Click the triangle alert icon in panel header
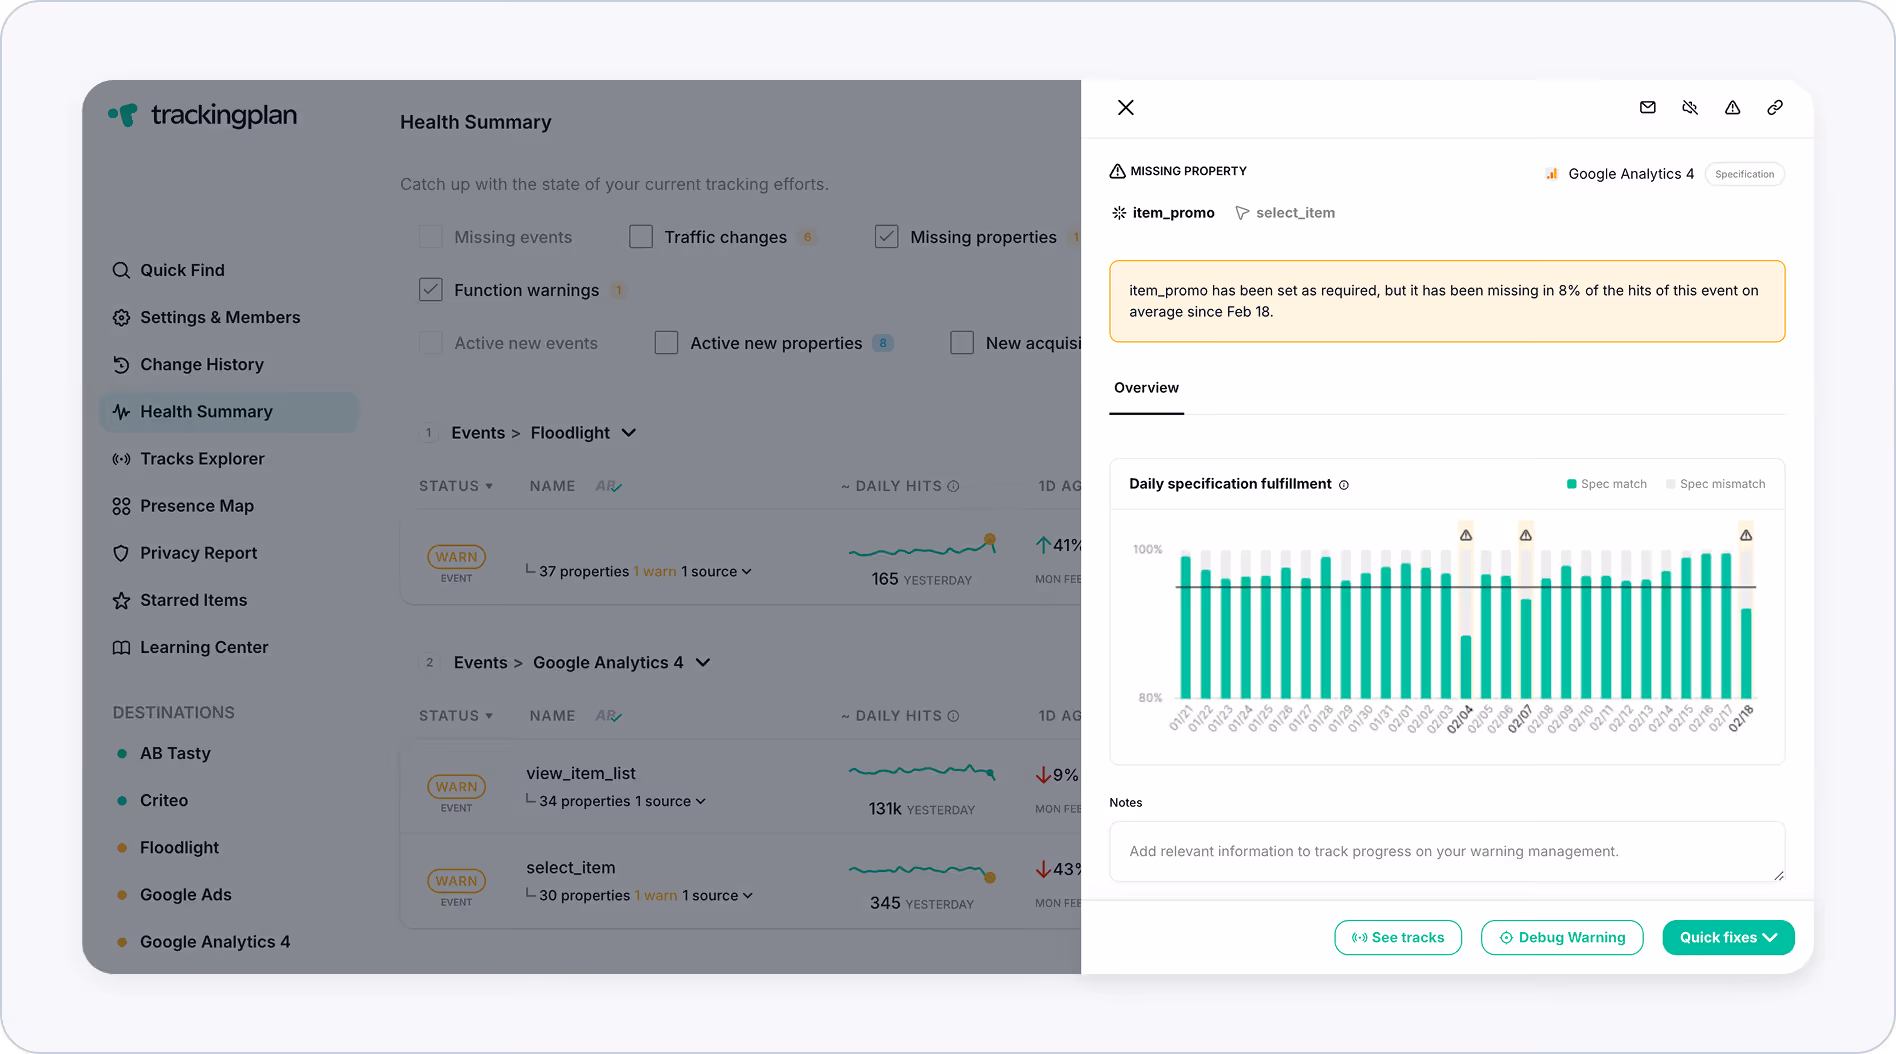The image size is (1896, 1054). [x=1732, y=107]
